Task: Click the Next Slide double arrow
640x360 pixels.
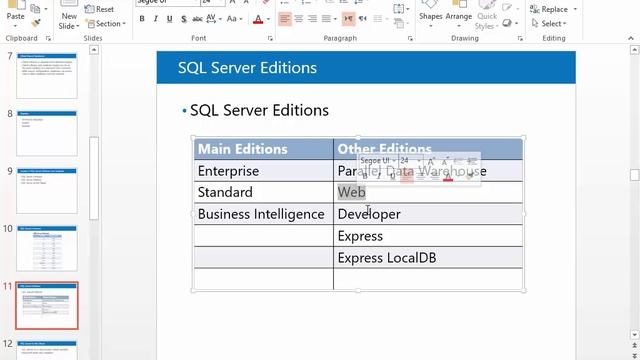Action: tap(634, 356)
